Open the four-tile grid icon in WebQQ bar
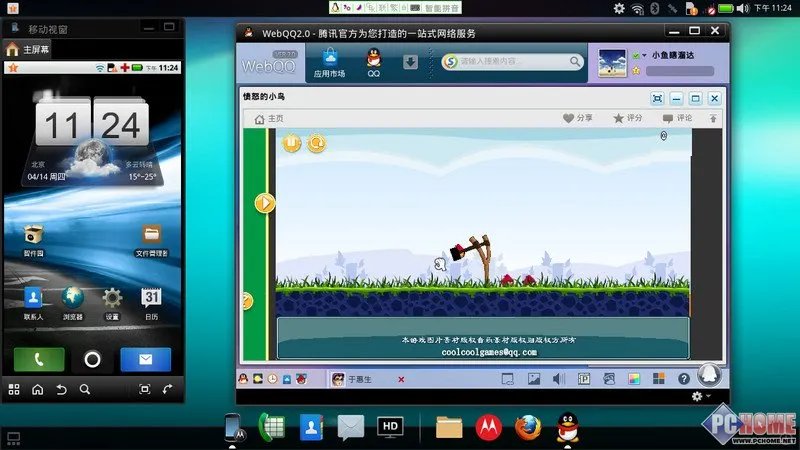Viewport: 800px width, 450px height. [x=659, y=378]
